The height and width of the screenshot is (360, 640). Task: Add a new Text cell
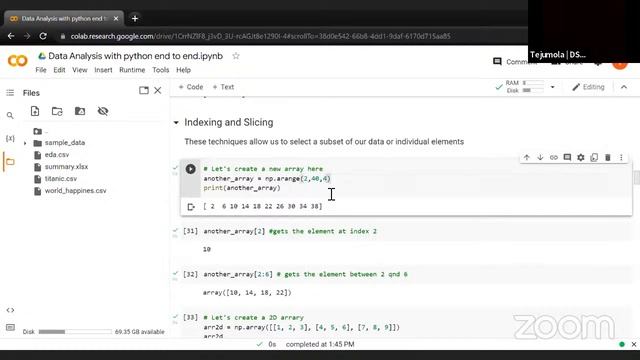click(223, 87)
